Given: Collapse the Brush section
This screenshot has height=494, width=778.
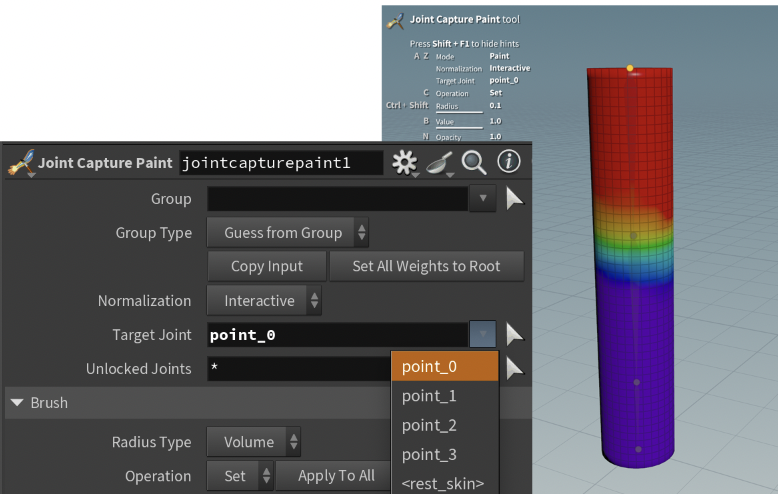Looking at the screenshot, I should [17, 403].
